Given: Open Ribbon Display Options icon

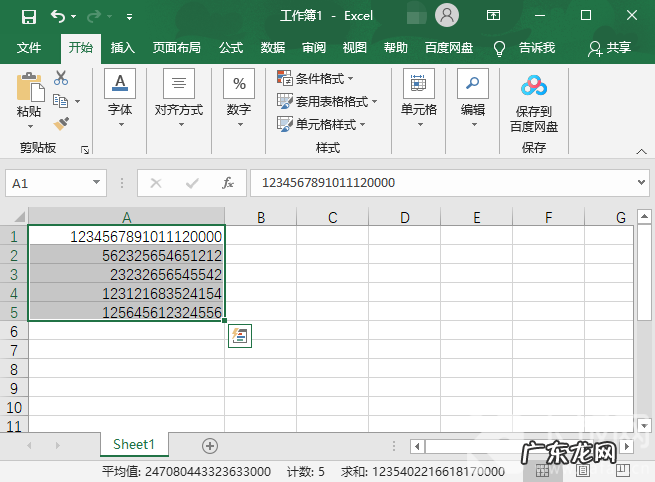Looking at the screenshot, I should point(493,15).
